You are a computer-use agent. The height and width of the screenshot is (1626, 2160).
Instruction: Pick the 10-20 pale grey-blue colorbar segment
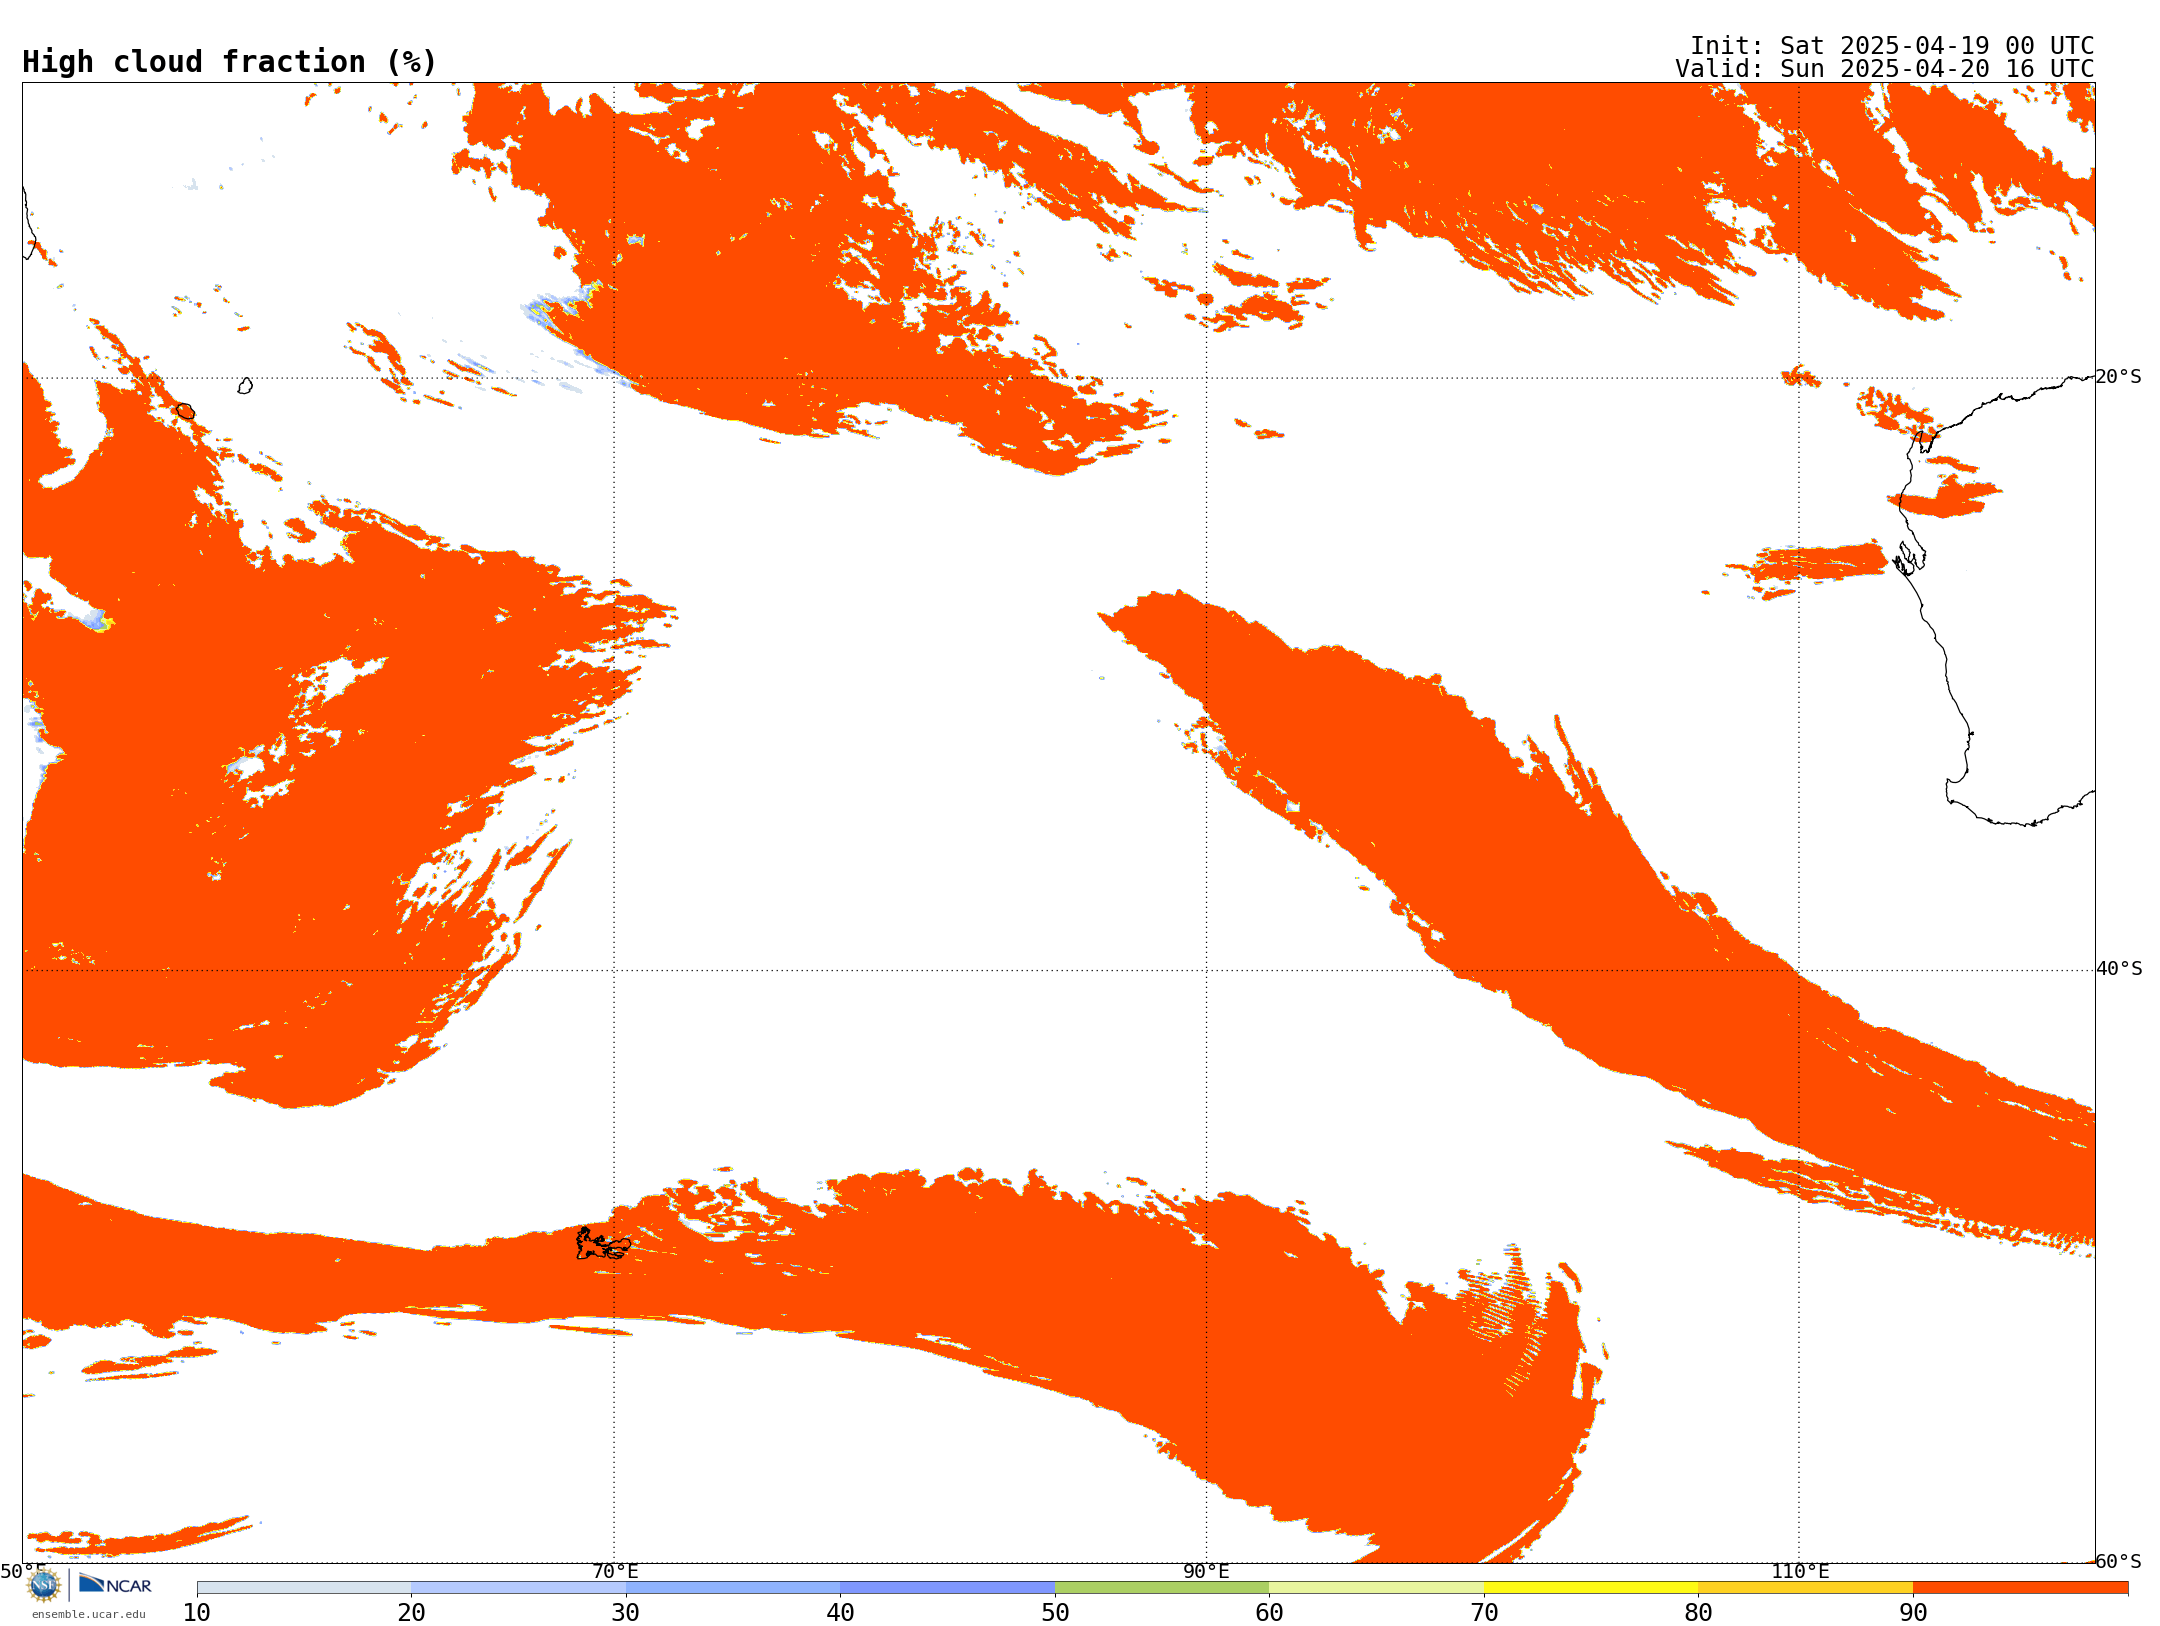point(304,1588)
